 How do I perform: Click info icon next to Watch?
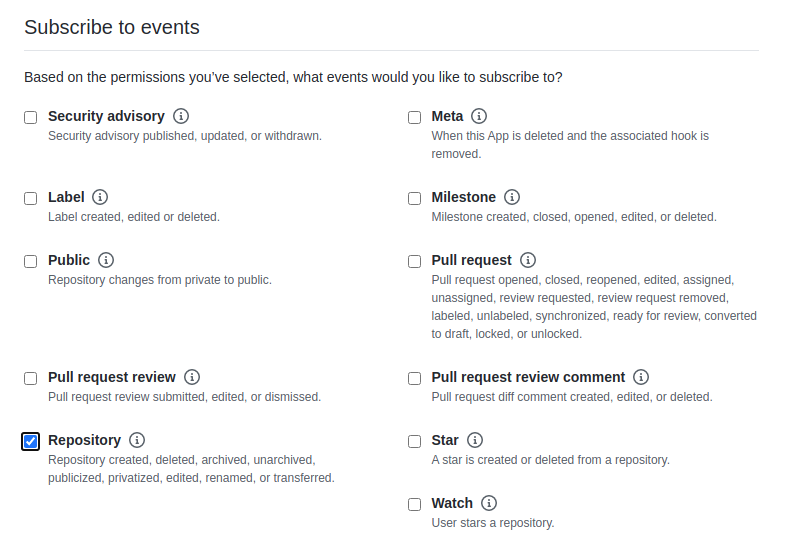click(x=489, y=503)
